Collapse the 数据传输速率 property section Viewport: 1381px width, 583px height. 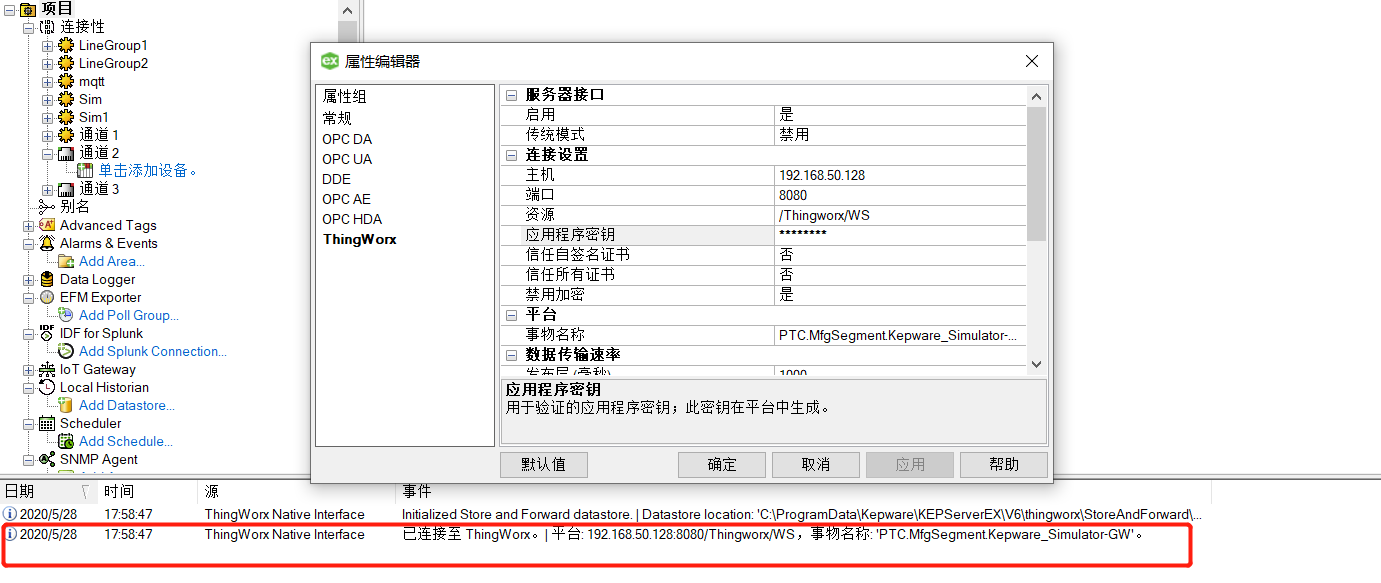point(512,355)
